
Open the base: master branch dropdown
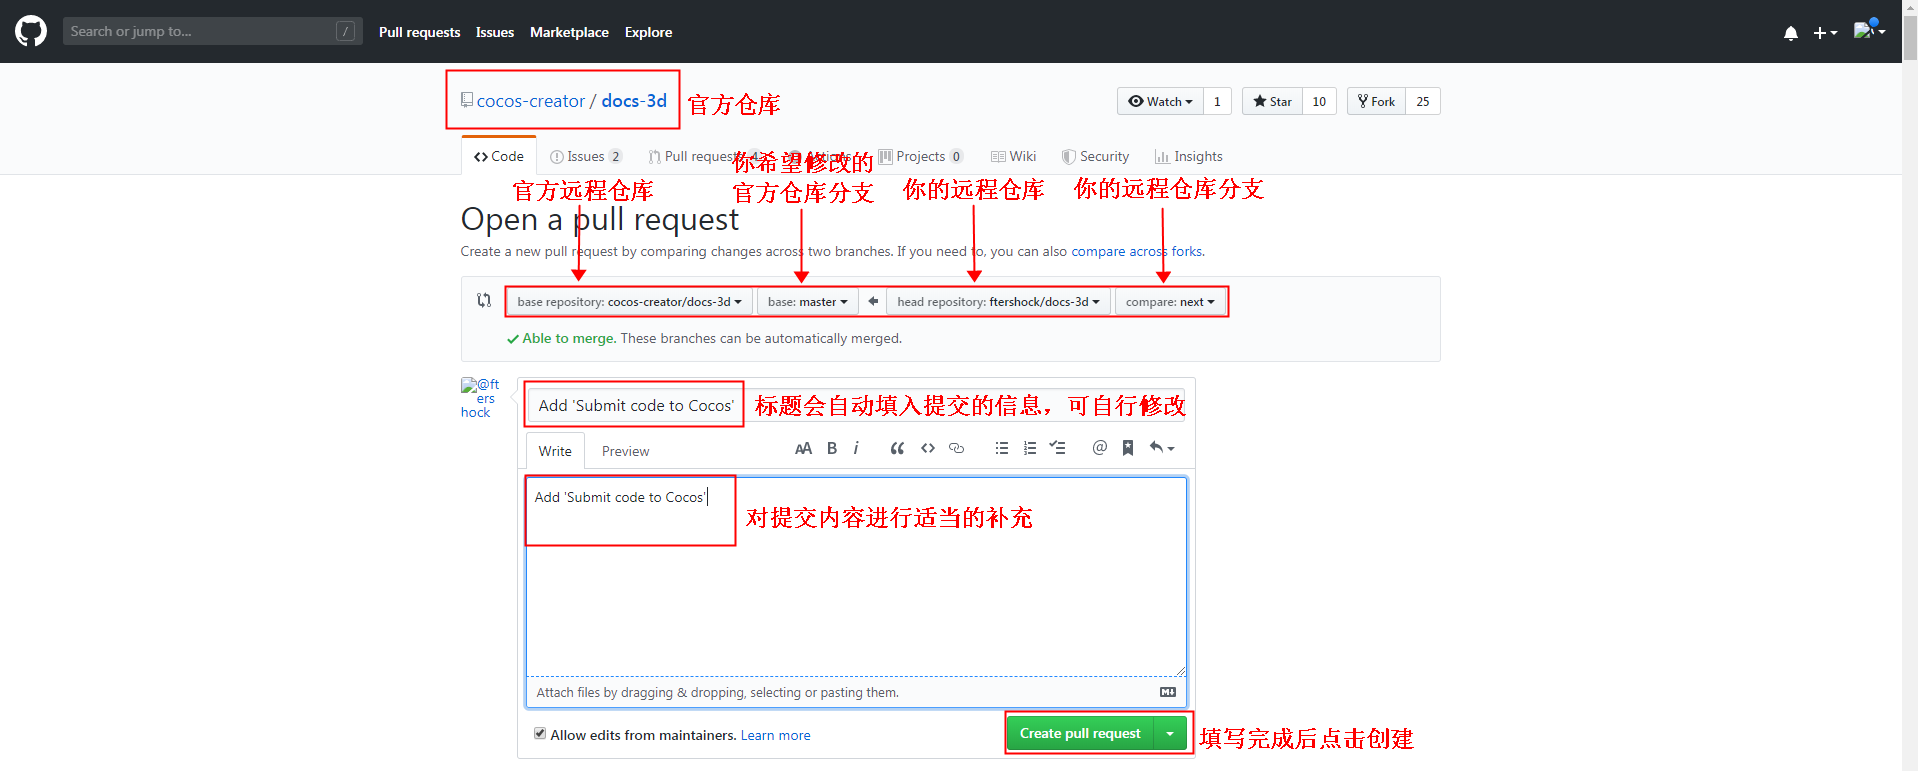(x=807, y=301)
